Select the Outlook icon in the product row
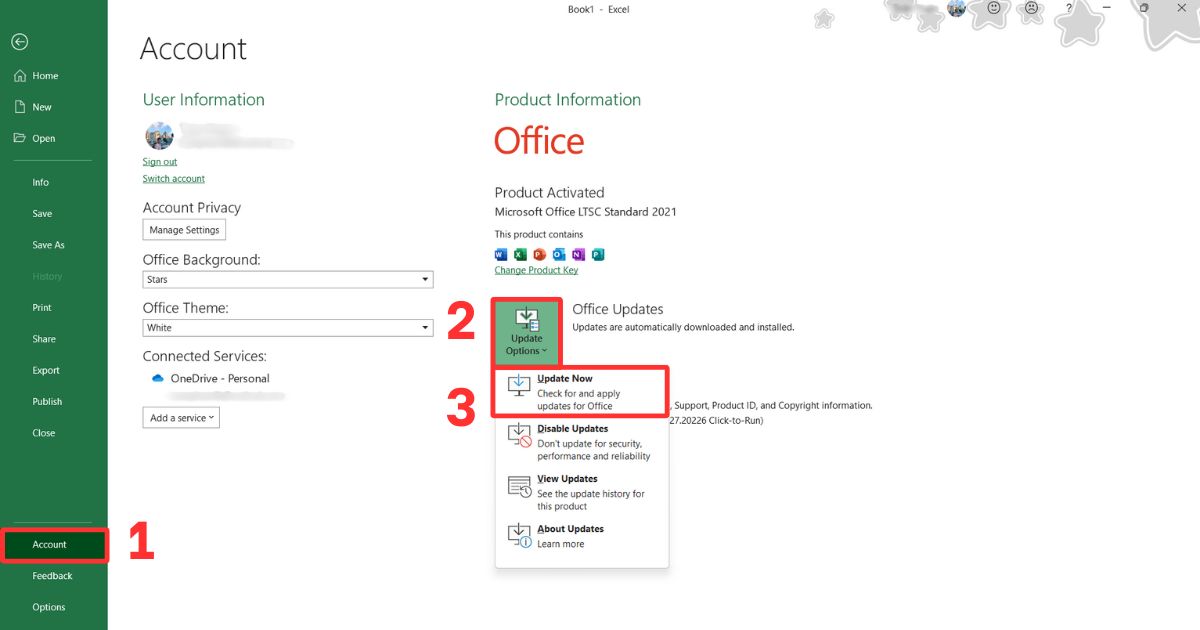This screenshot has height=630, width=1200. pyautogui.click(x=559, y=255)
